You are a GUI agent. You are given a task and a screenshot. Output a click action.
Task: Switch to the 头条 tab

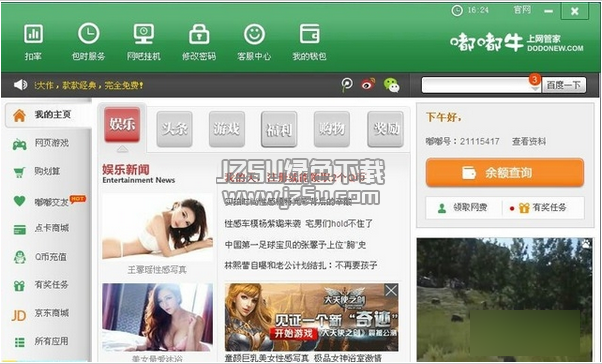[174, 129]
